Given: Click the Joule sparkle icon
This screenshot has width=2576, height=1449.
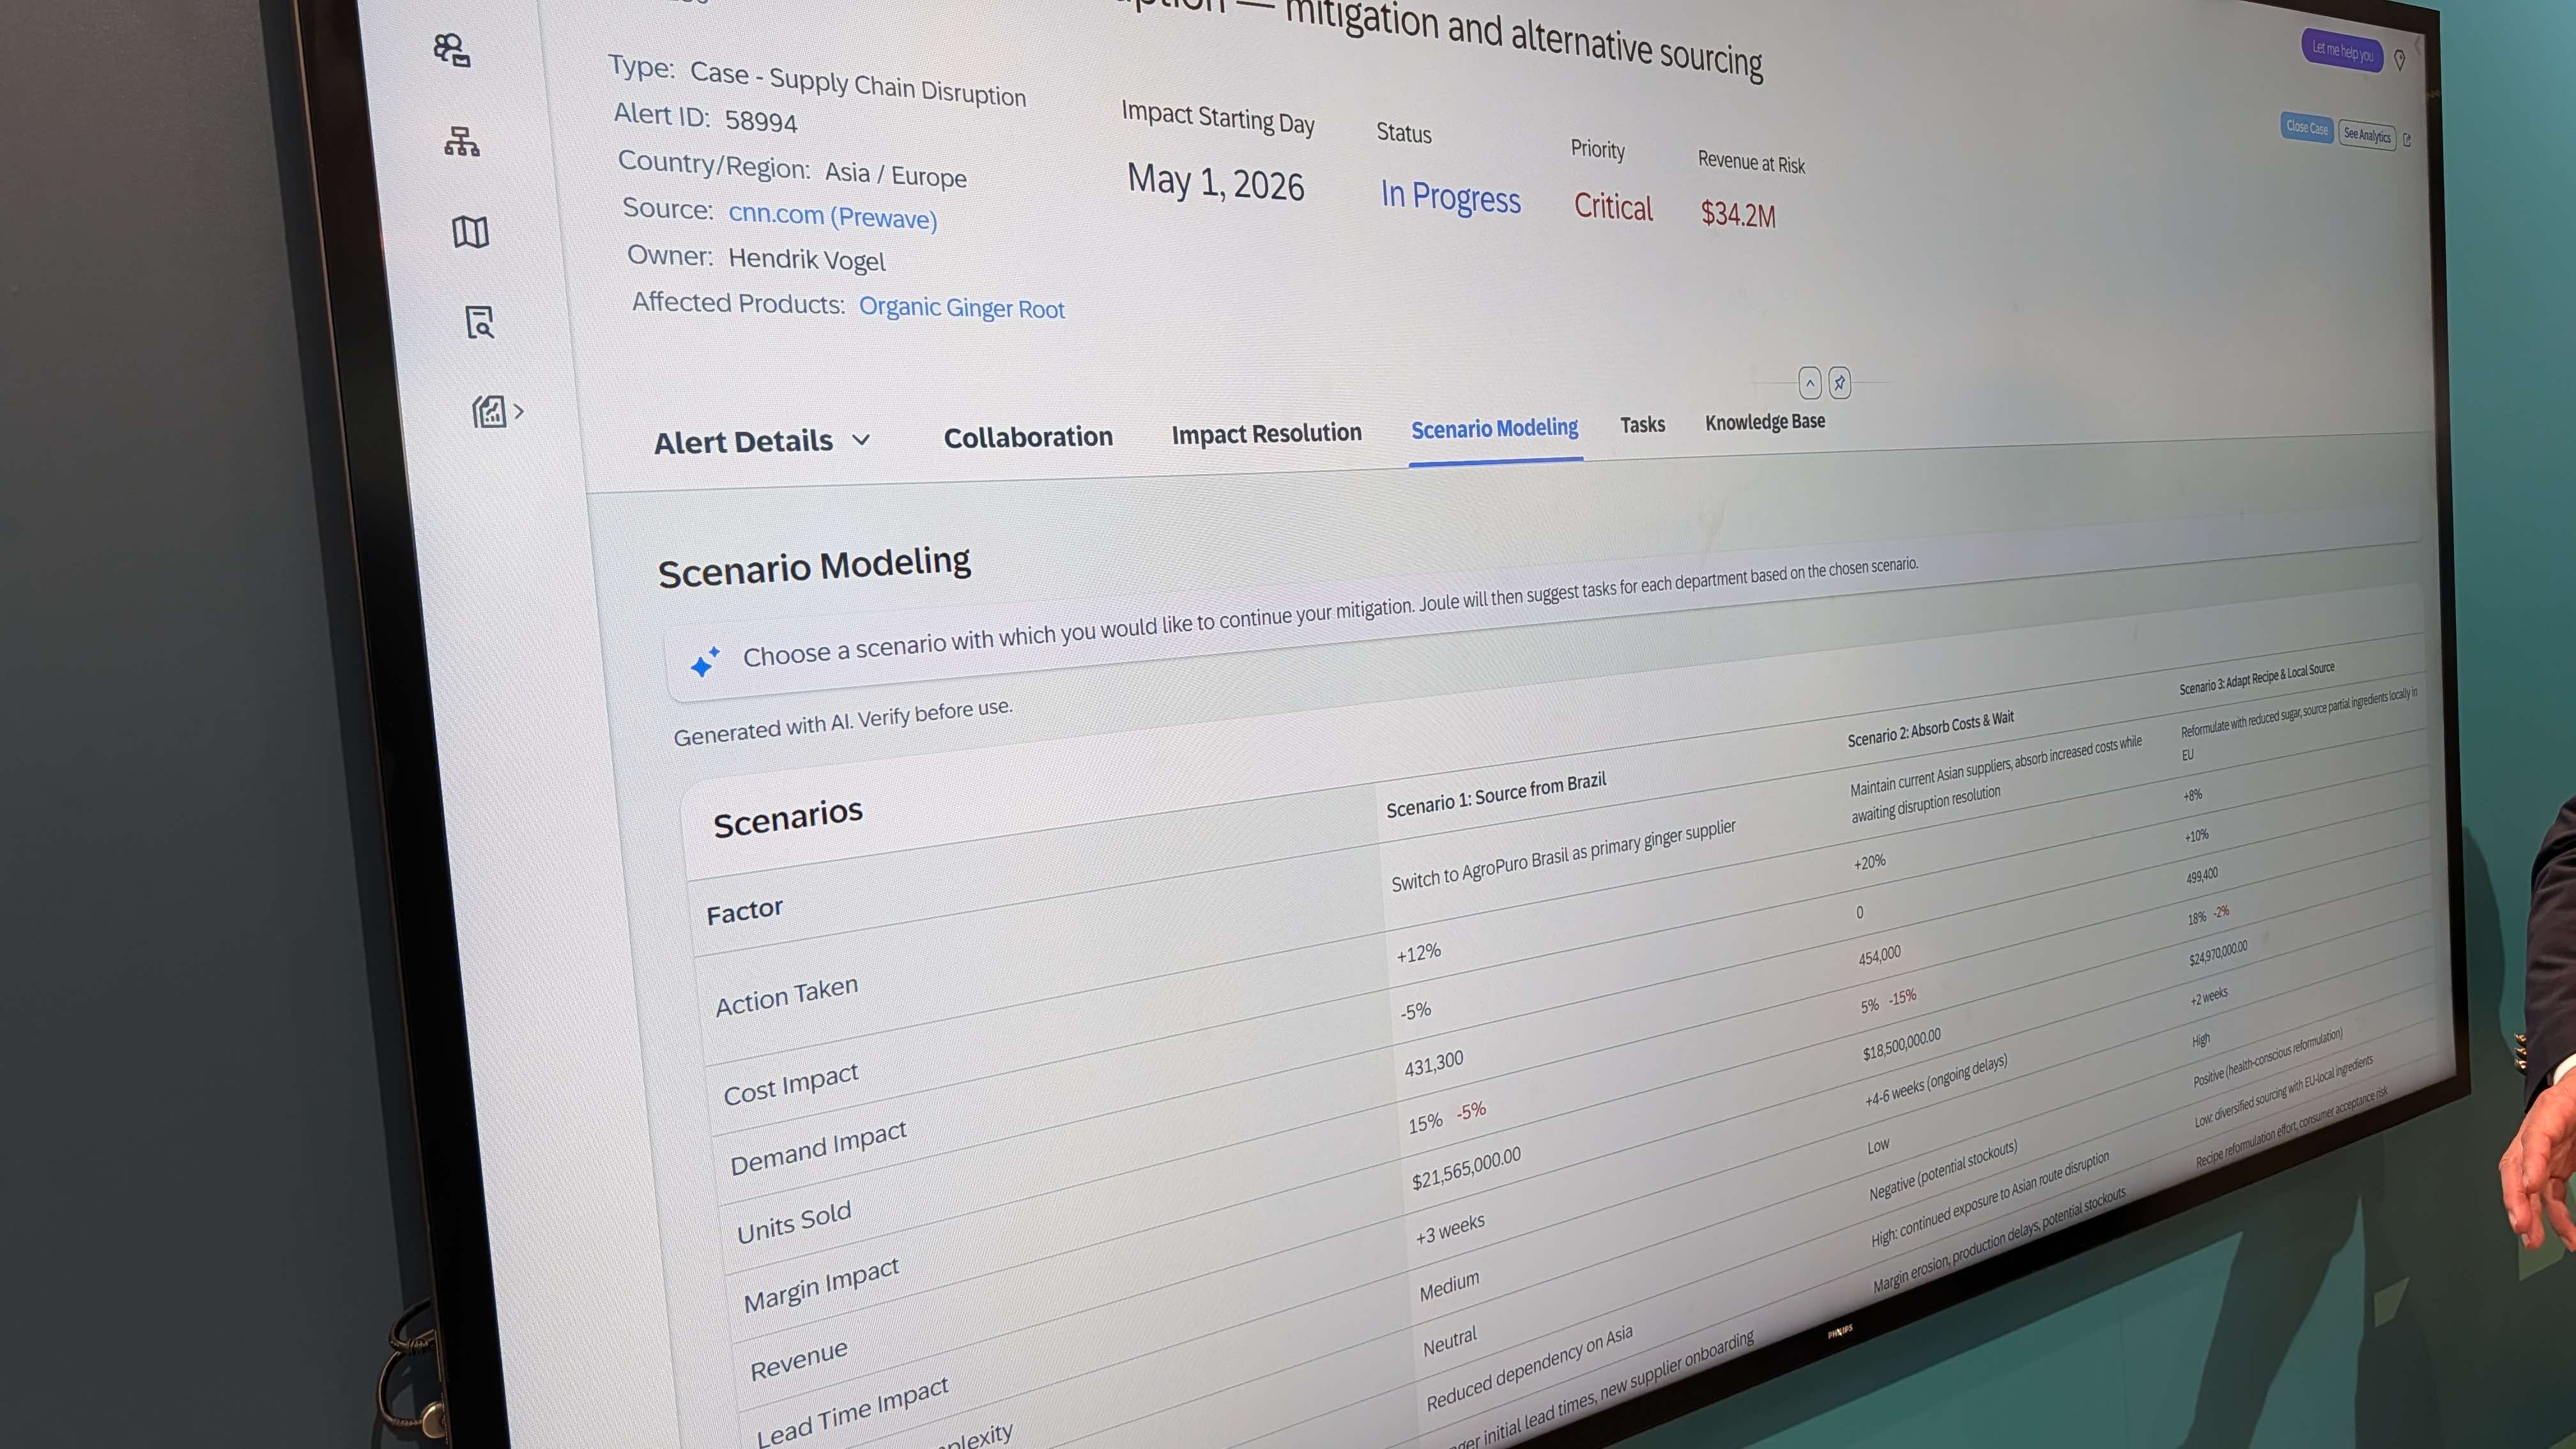Looking at the screenshot, I should click(x=704, y=662).
